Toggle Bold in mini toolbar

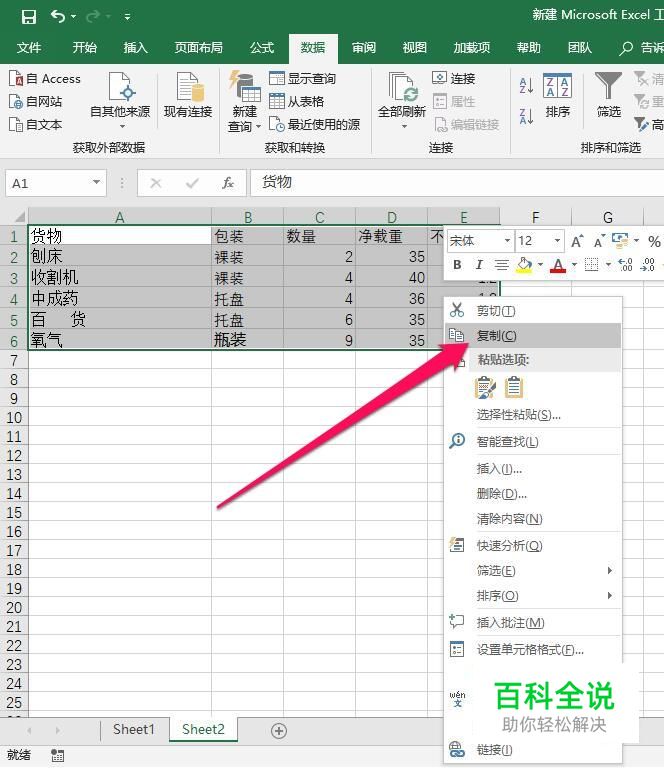tap(457, 265)
